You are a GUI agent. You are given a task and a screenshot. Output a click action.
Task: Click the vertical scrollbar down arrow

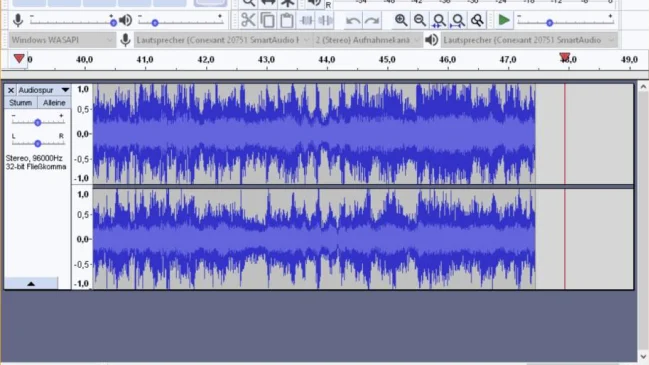(x=643, y=356)
